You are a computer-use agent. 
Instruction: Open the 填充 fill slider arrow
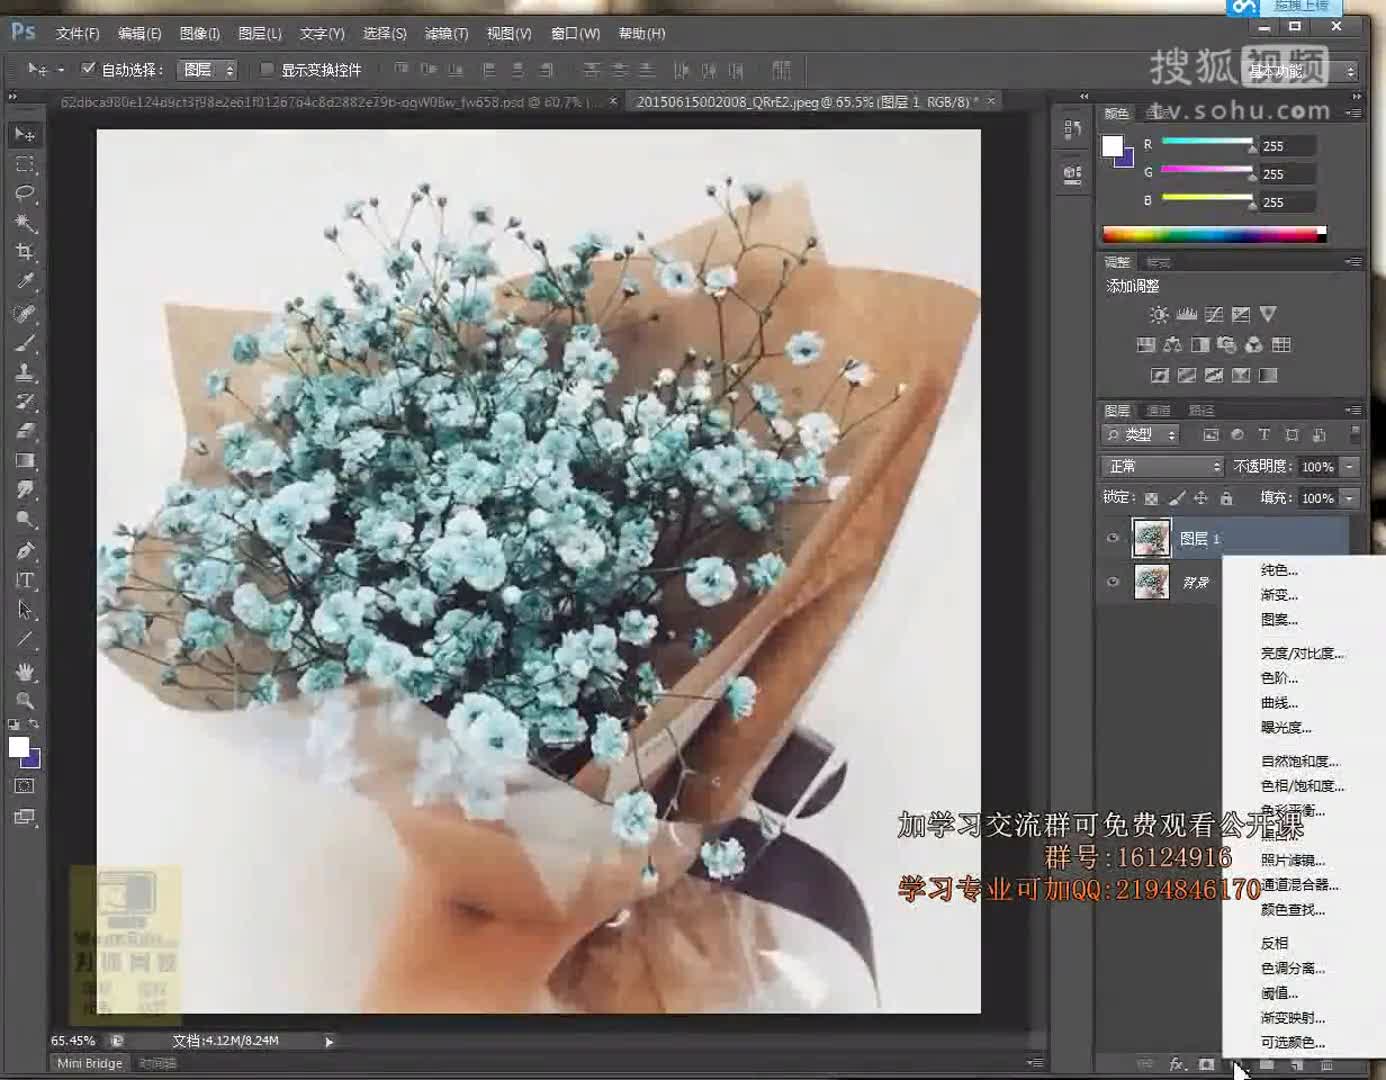coord(1350,498)
